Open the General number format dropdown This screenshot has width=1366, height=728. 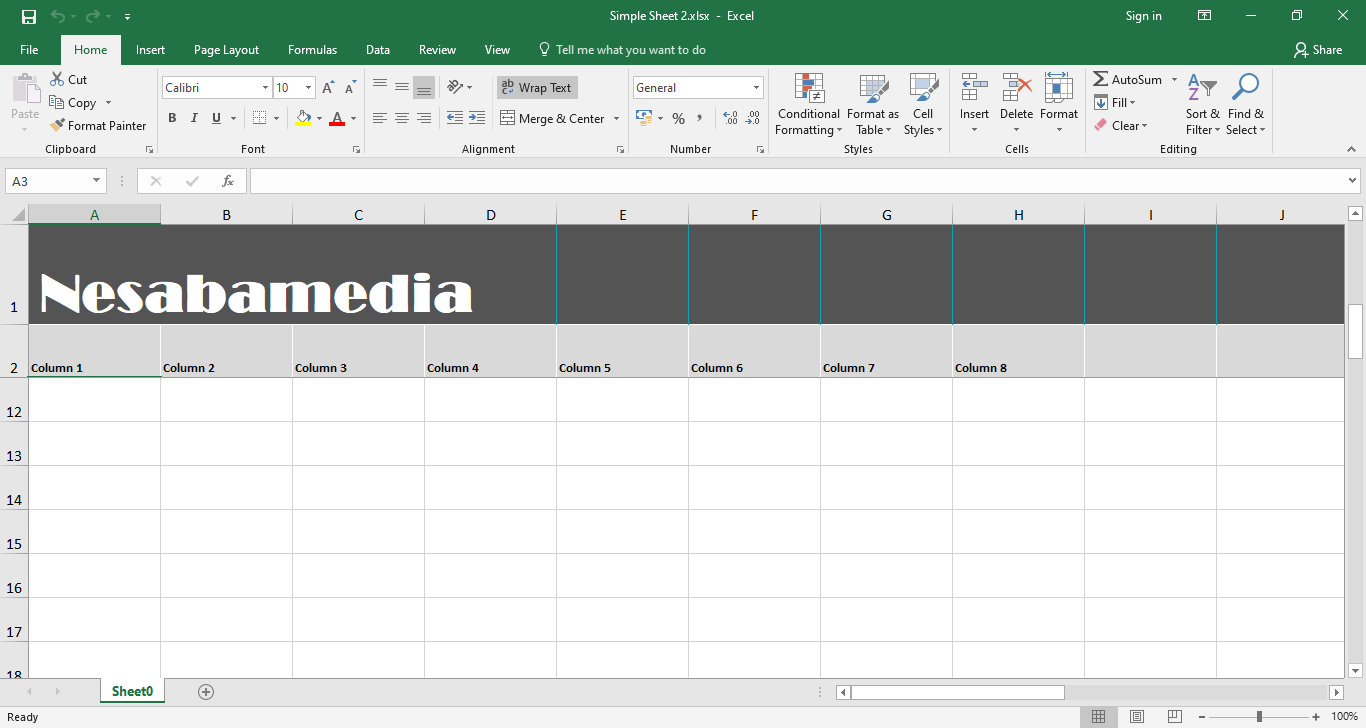pyautogui.click(x=756, y=88)
